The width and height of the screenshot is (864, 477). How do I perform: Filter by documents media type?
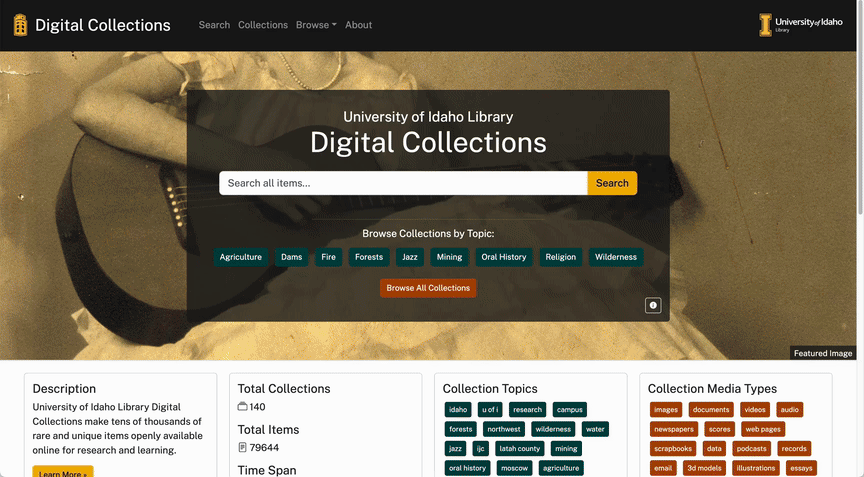(711, 410)
